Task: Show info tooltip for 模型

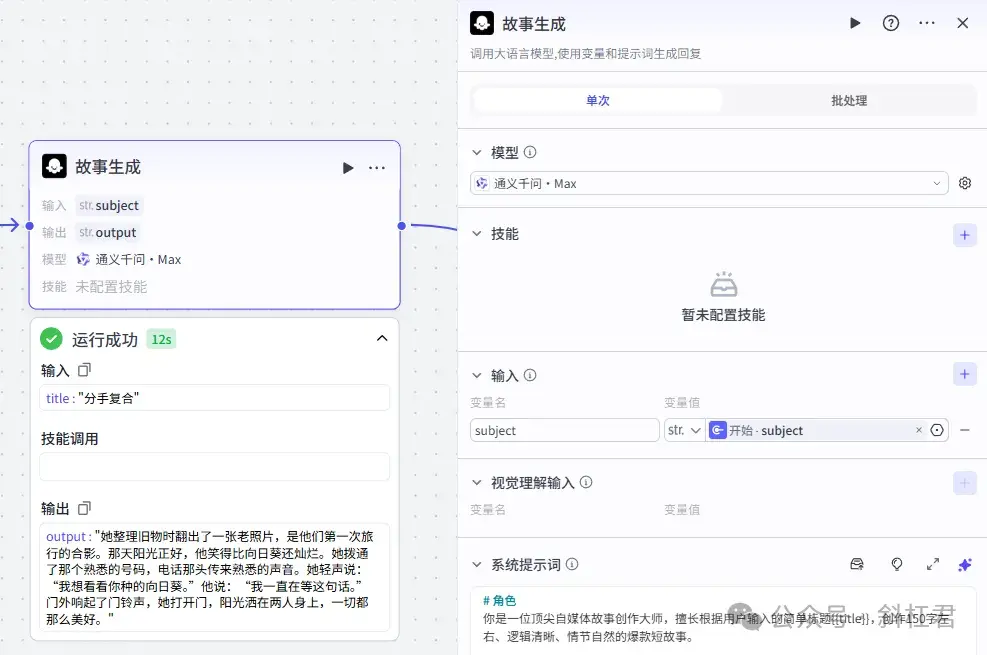Action: 530,152
